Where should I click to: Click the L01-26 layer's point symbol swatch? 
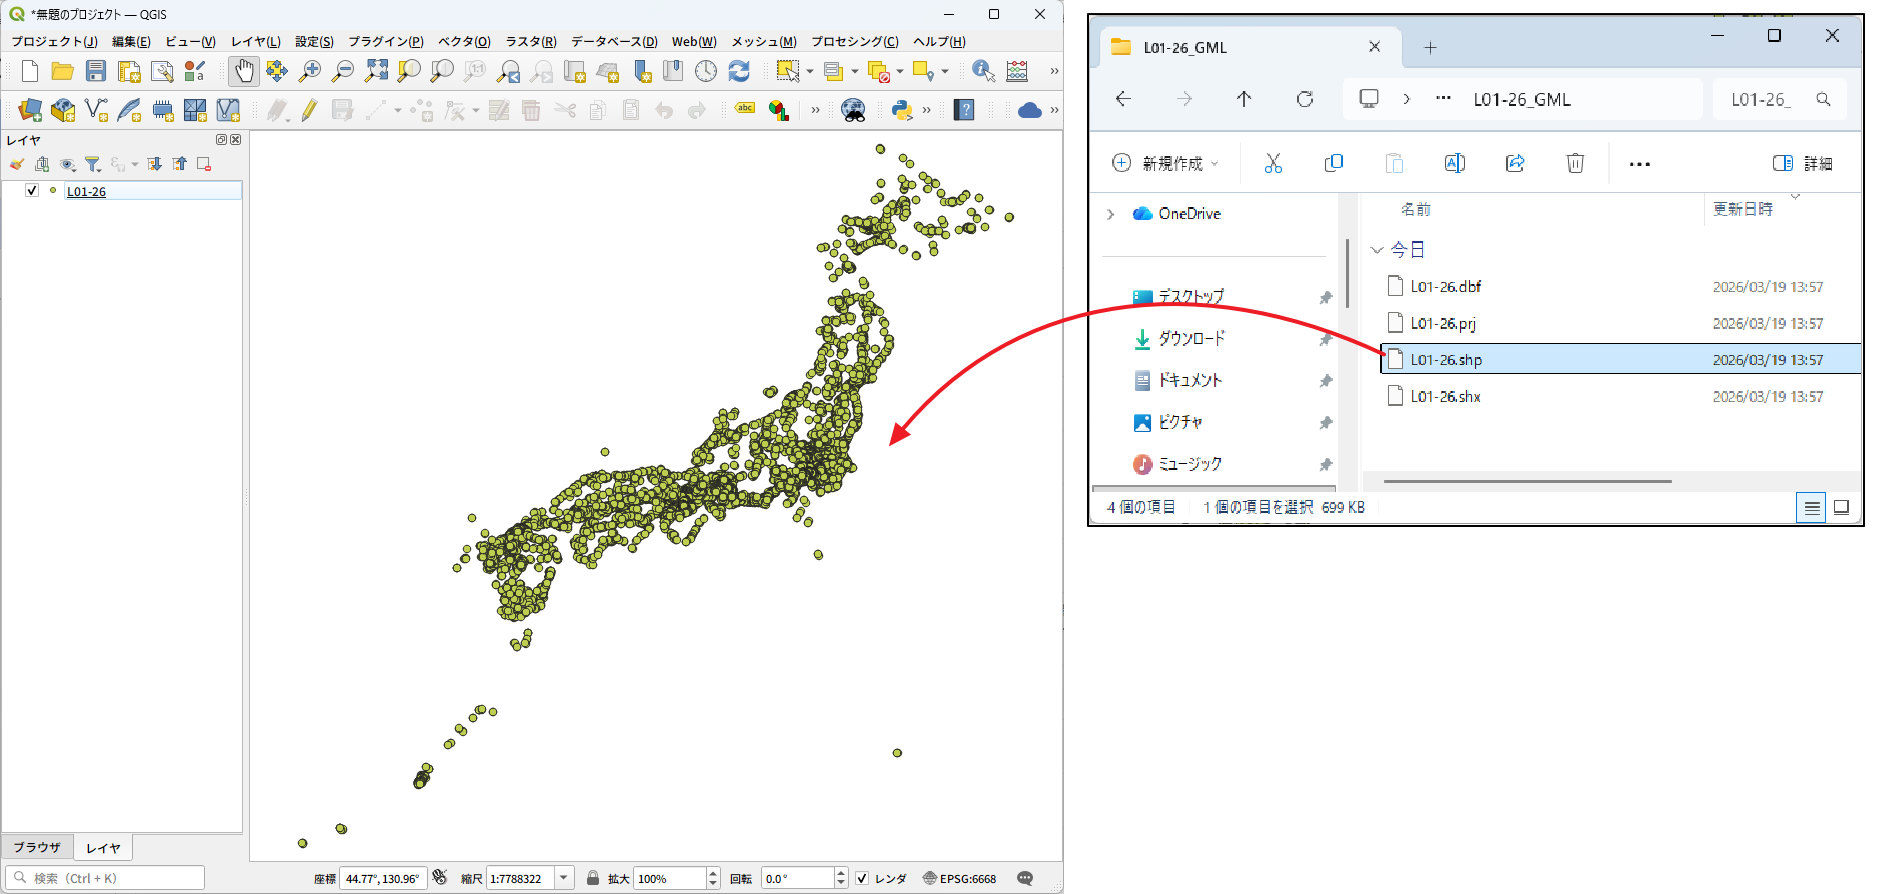coord(53,191)
